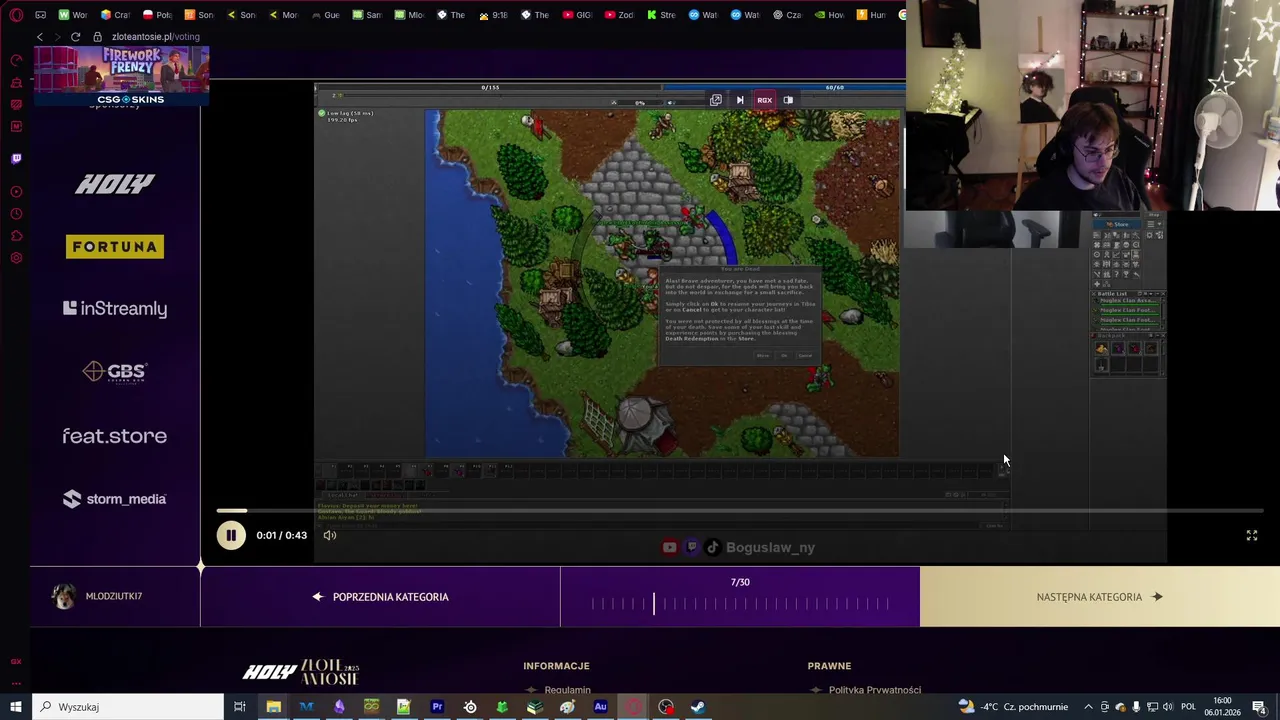Viewport: 1280px width, 720px height.
Task: Open the Polityka Prywatności footer link
Action: [x=874, y=690]
